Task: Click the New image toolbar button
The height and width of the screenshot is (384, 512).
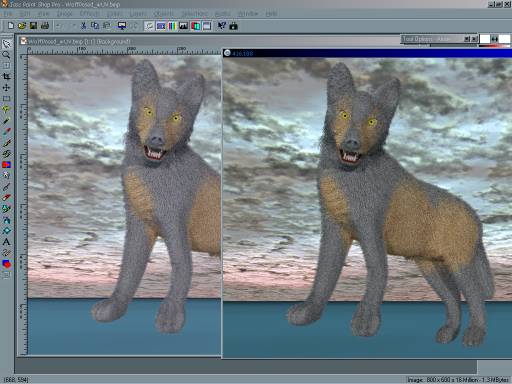Action: click(11, 26)
